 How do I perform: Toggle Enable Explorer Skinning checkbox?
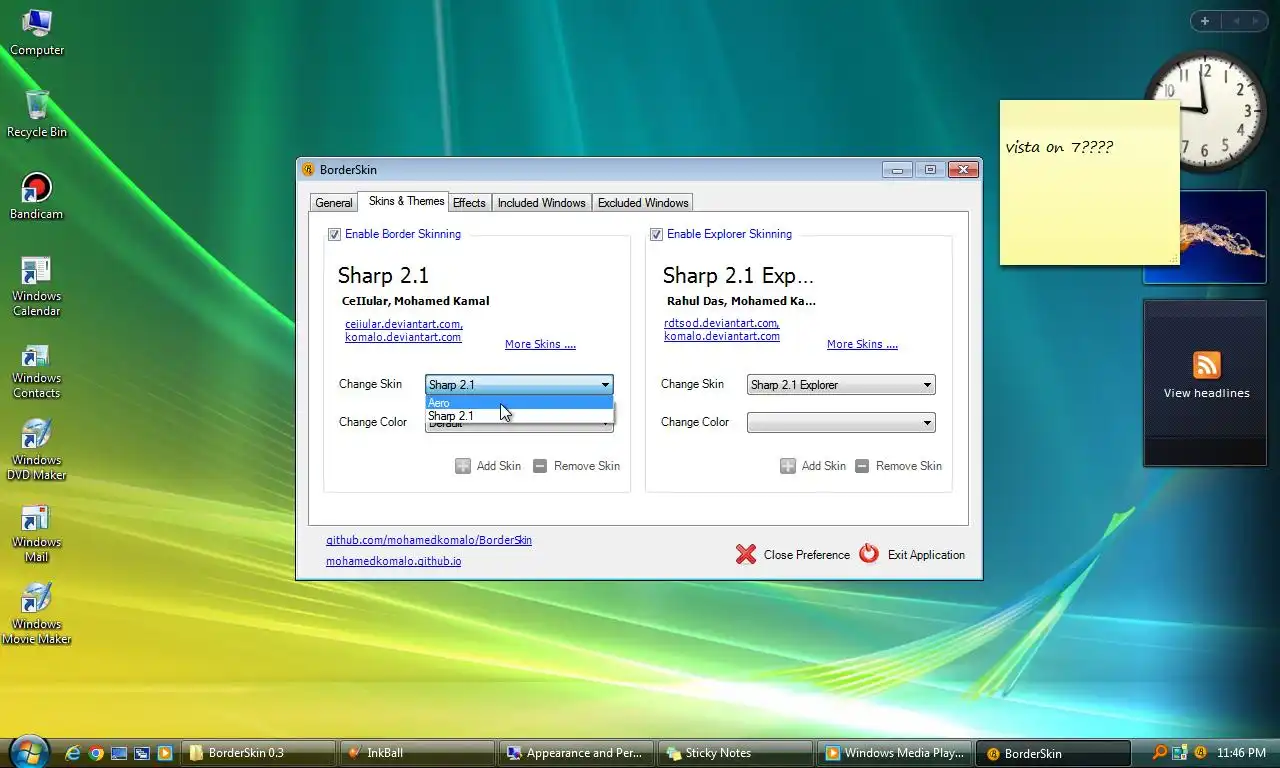pyautogui.click(x=656, y=234)
